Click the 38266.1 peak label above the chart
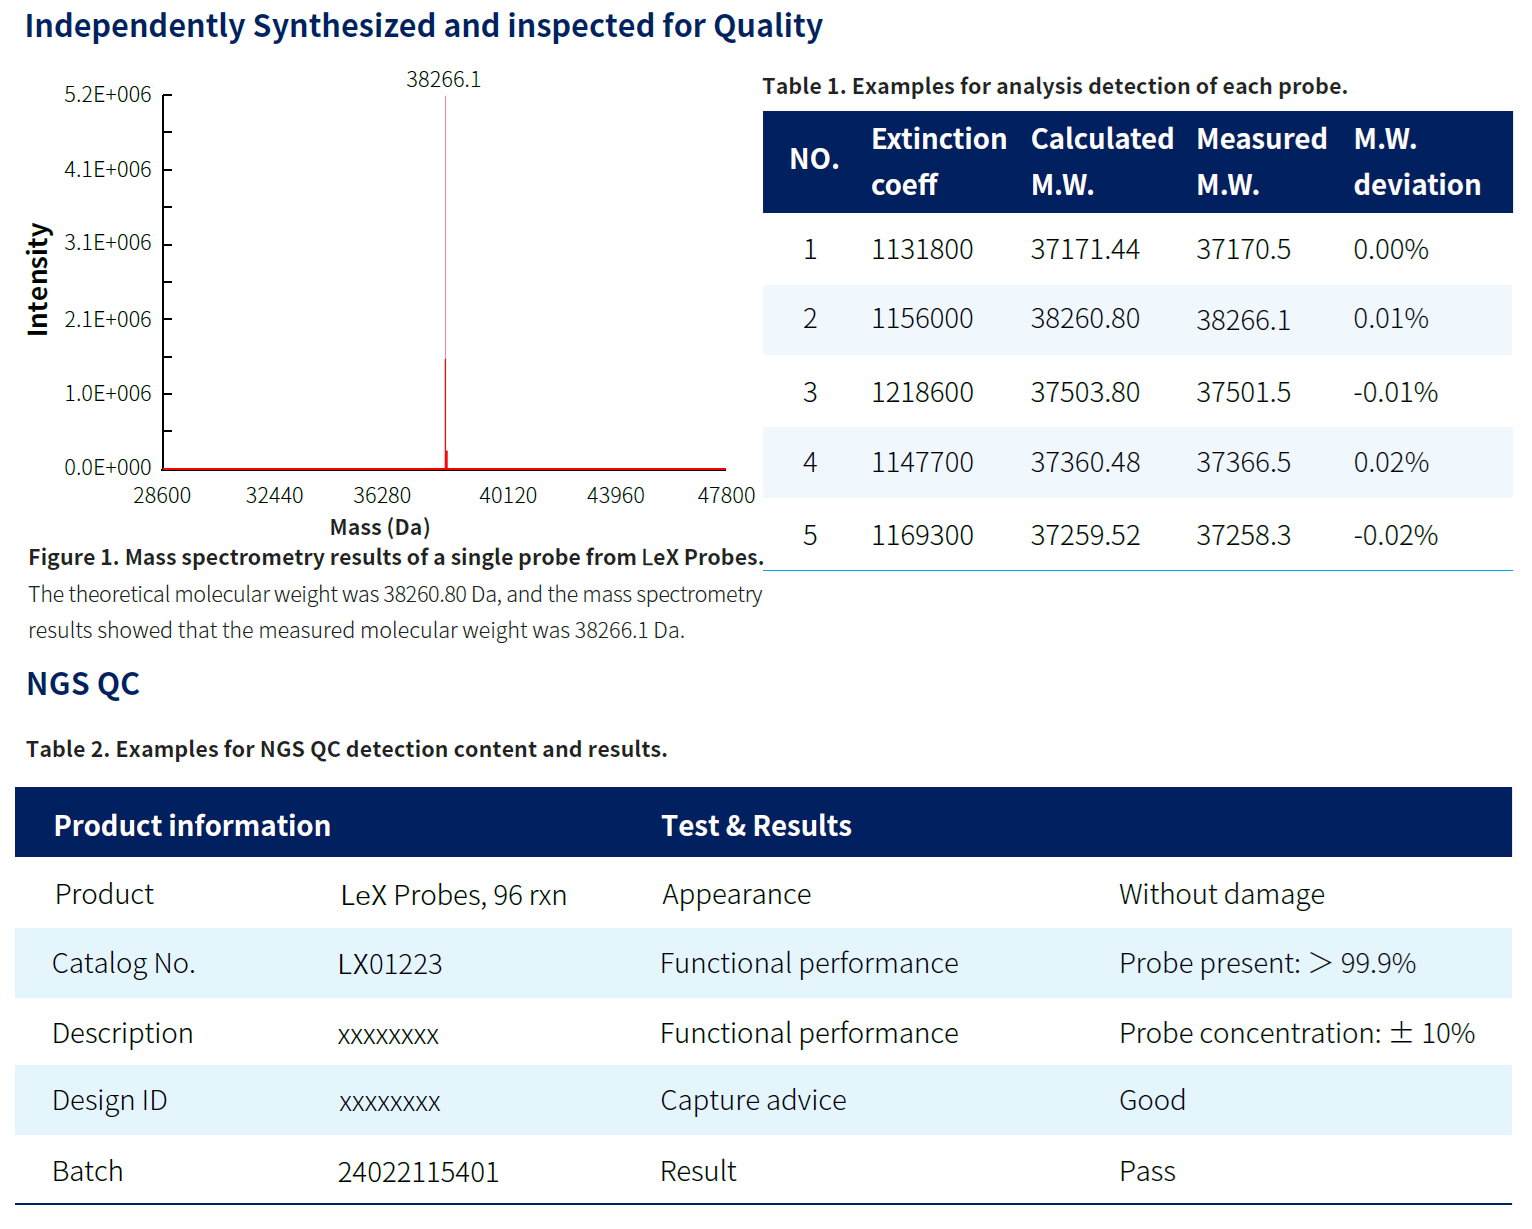Screen dimensions: 1532x1229 point(443,80)
